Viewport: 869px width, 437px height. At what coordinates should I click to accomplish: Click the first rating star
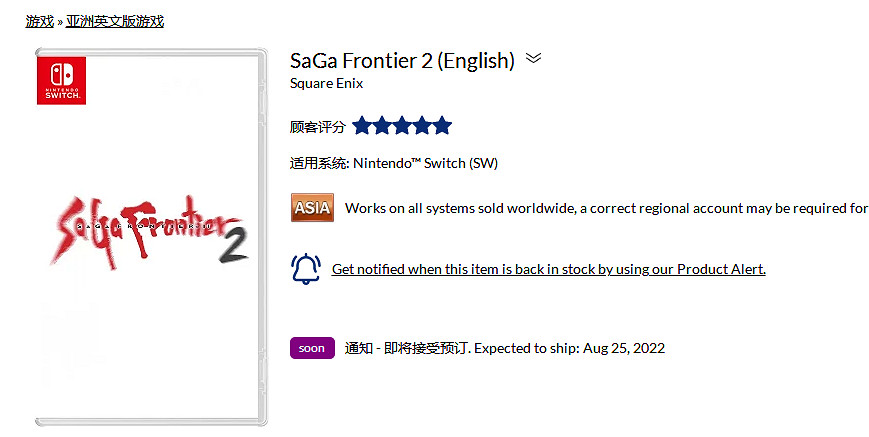tap(362, 126)
